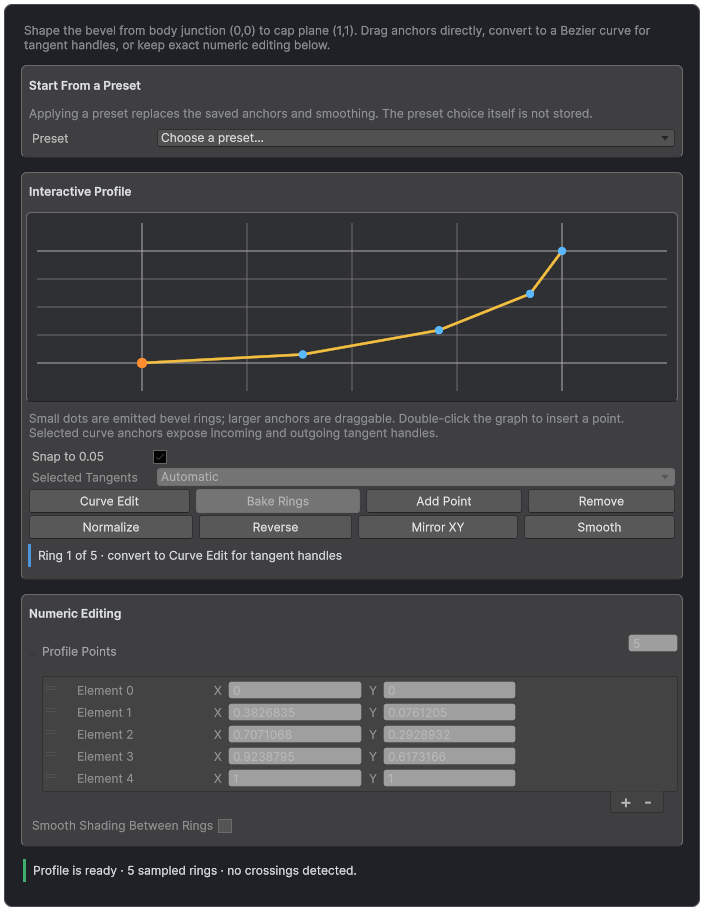Select the second blue anchor on the curve

(303, 354)
